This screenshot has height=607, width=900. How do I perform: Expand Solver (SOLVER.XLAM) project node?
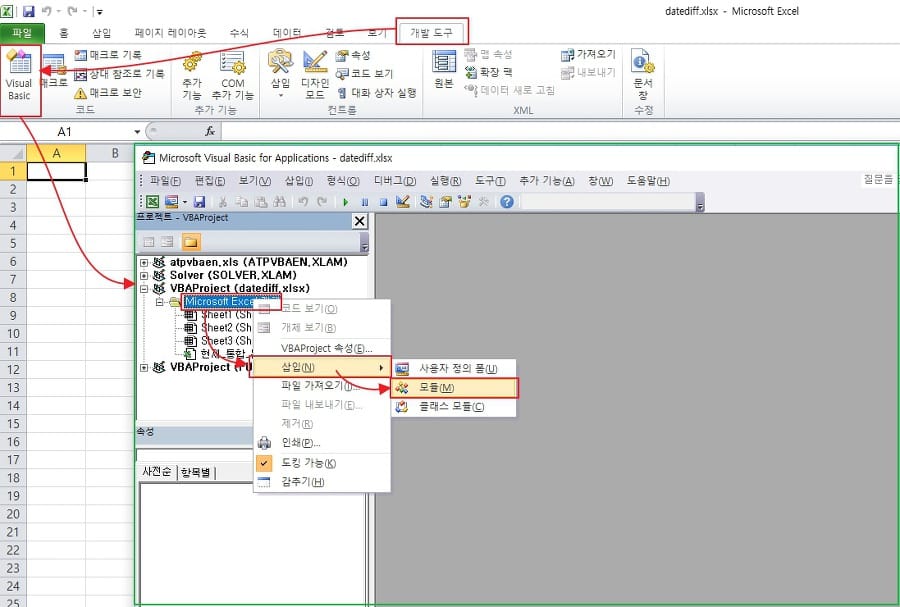(x=144, y=275)
